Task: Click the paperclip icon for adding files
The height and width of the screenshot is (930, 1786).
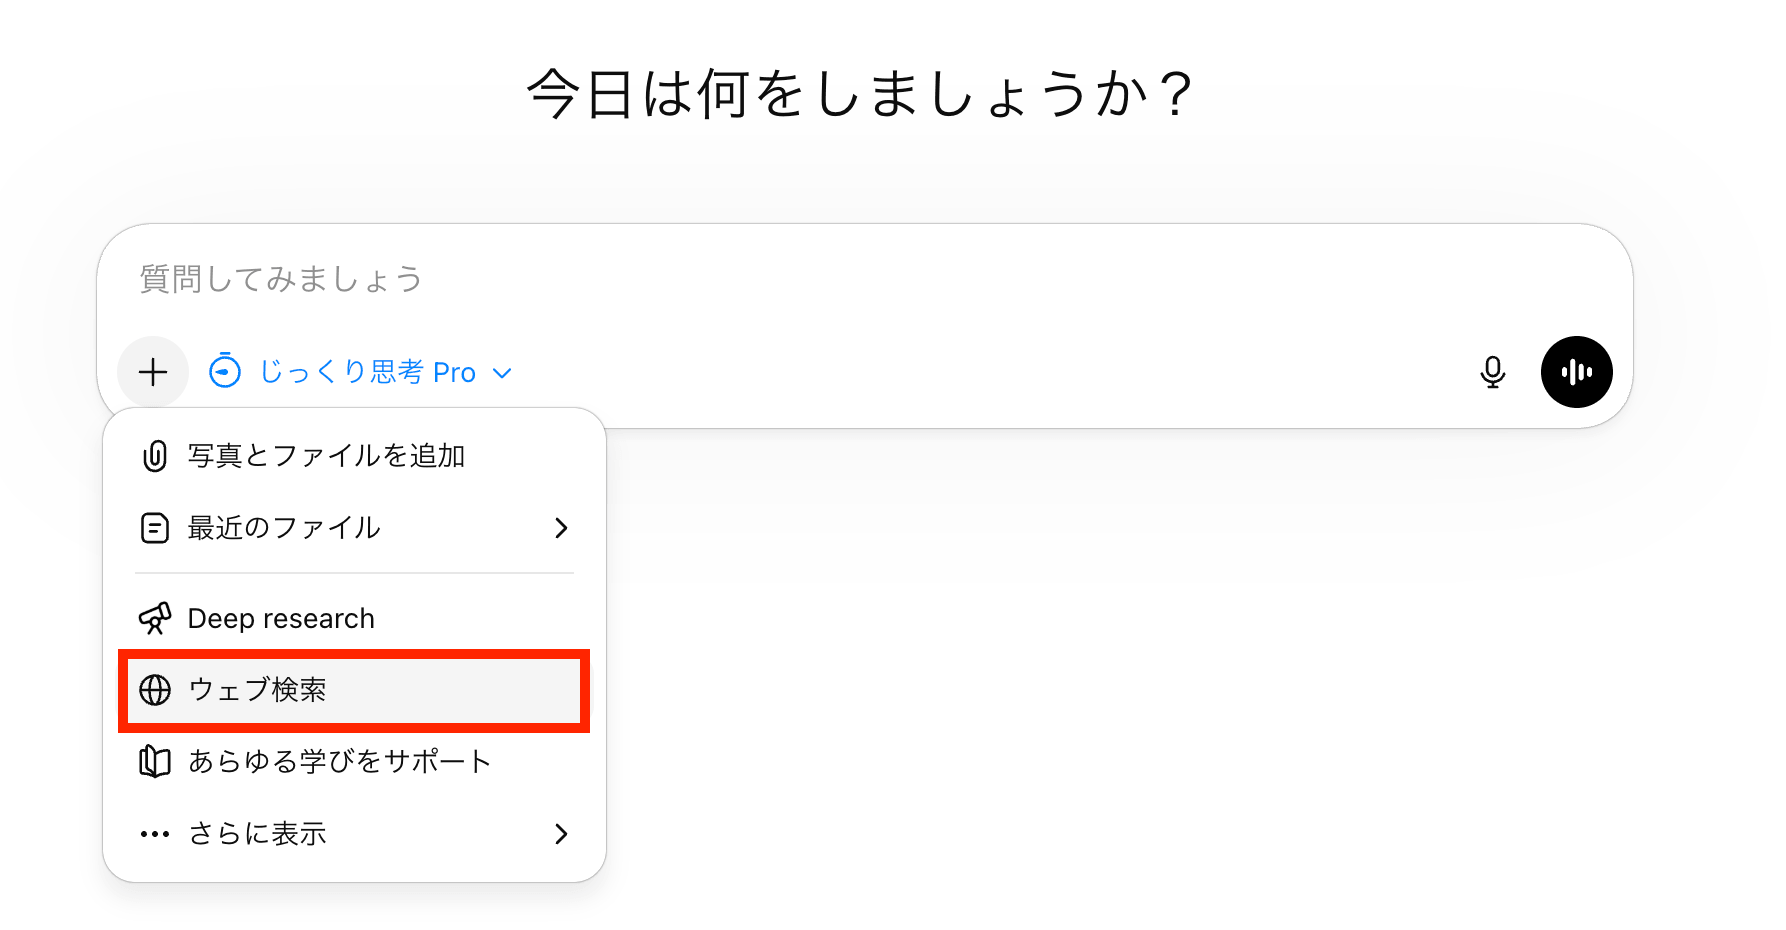Action: coord(155,456)
